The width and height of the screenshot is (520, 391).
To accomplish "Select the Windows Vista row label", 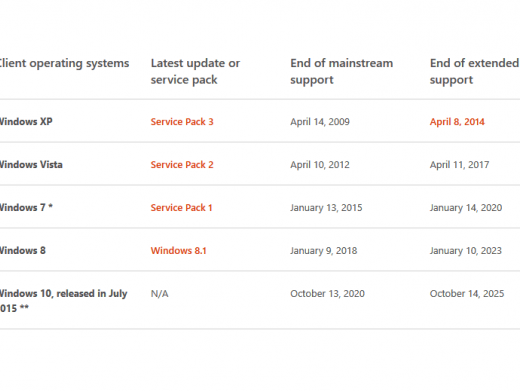I will (31, 165).
